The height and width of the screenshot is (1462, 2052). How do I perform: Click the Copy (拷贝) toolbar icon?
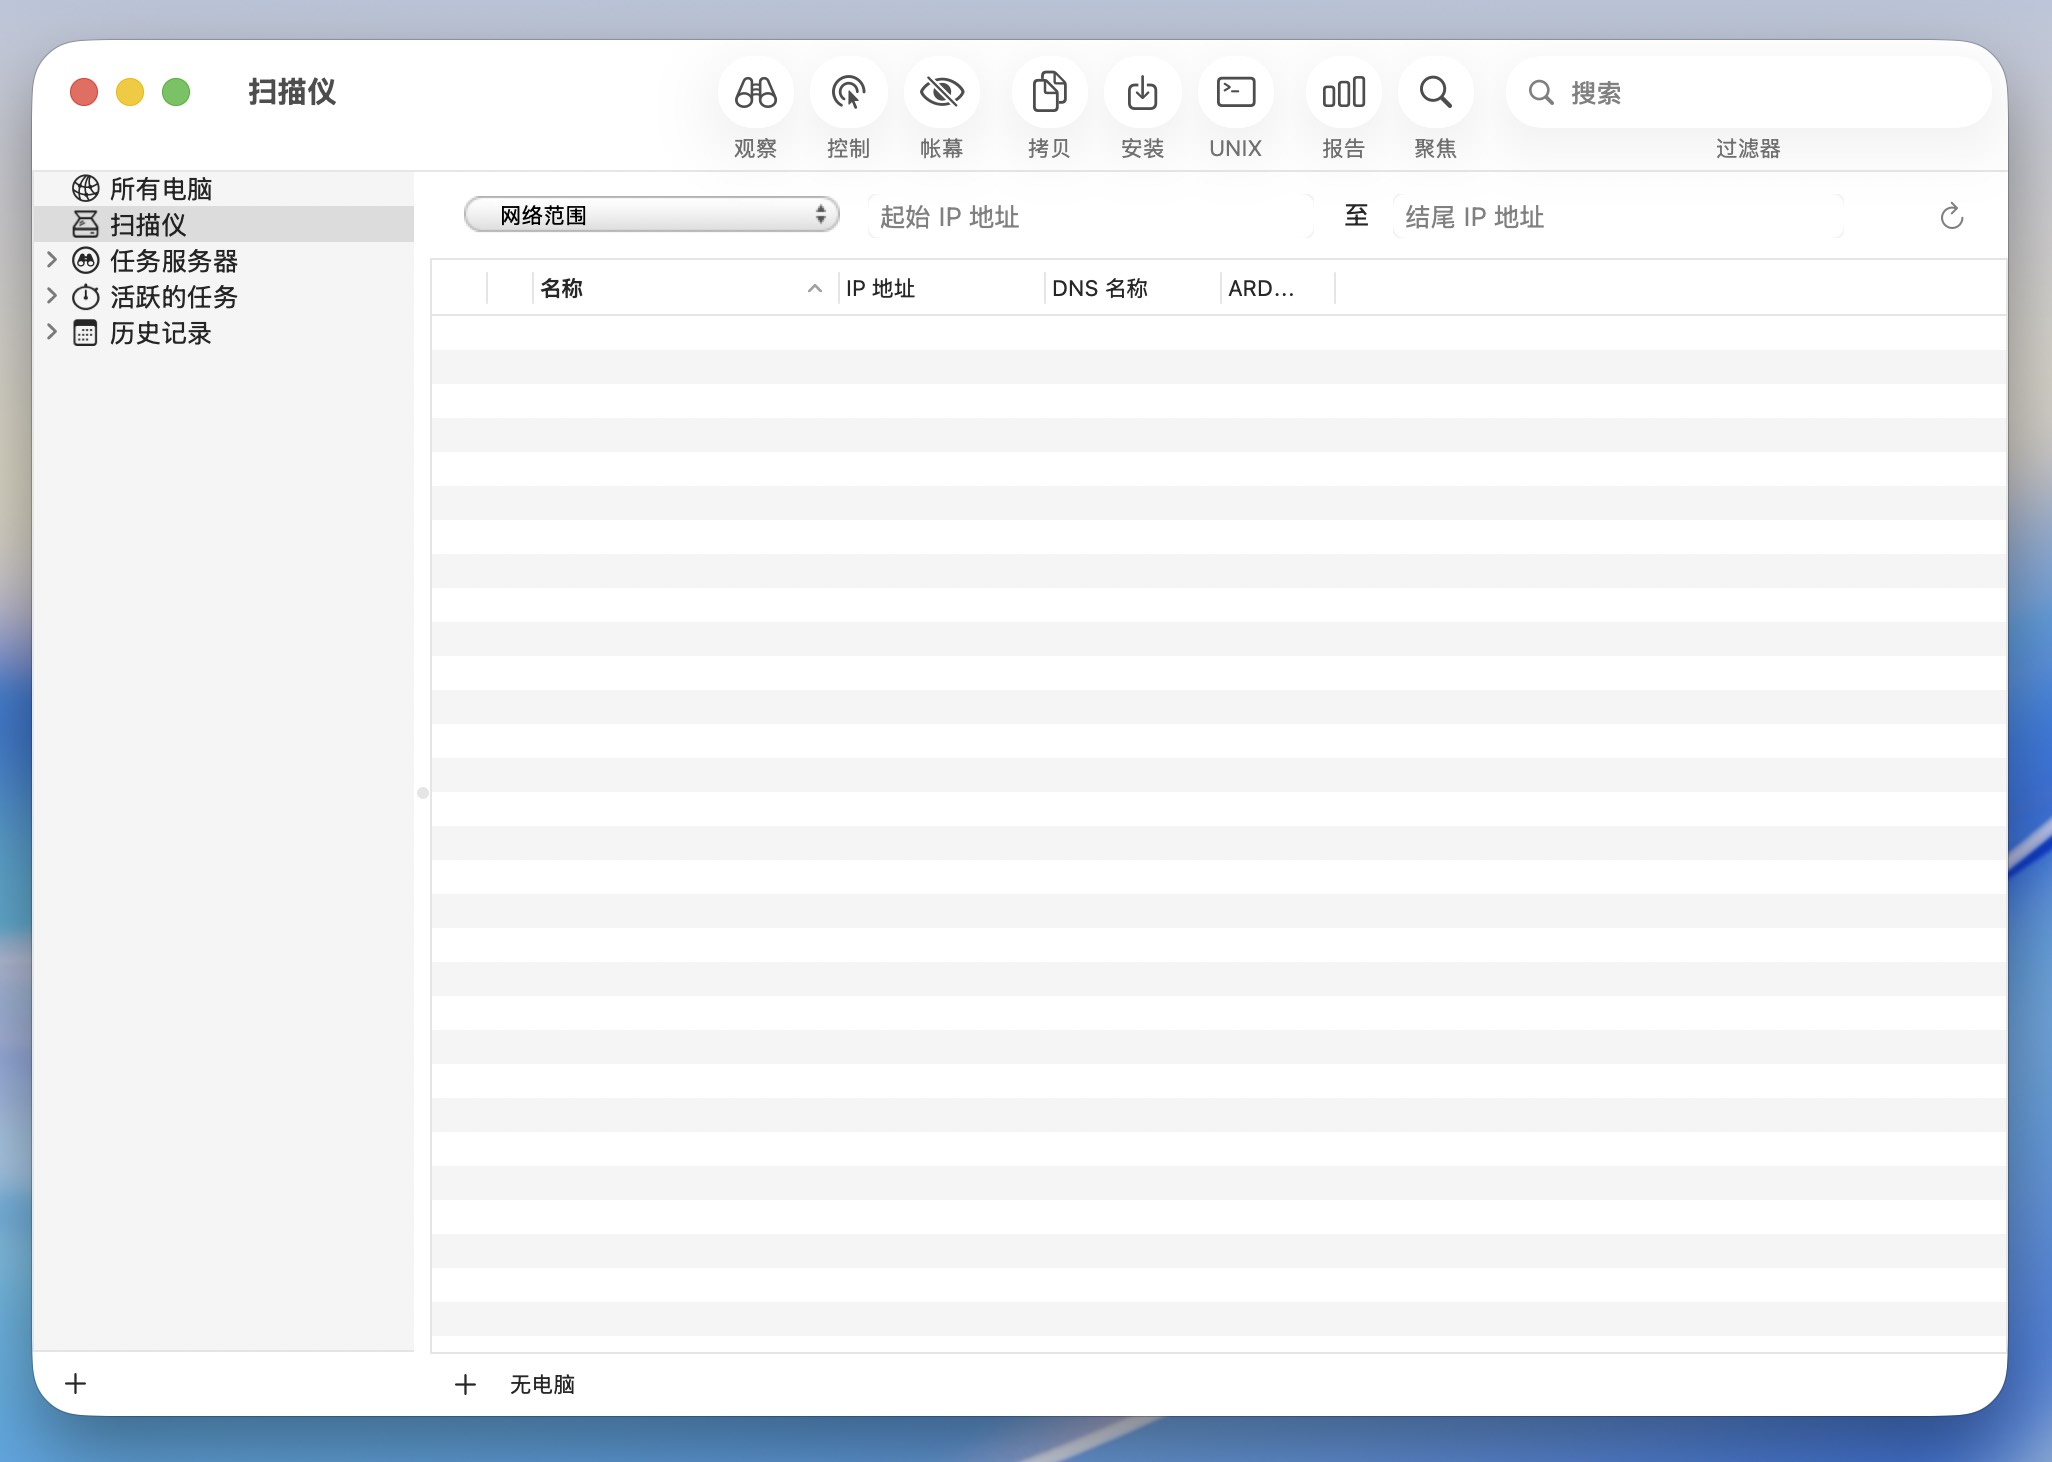tap(1049, 93)
